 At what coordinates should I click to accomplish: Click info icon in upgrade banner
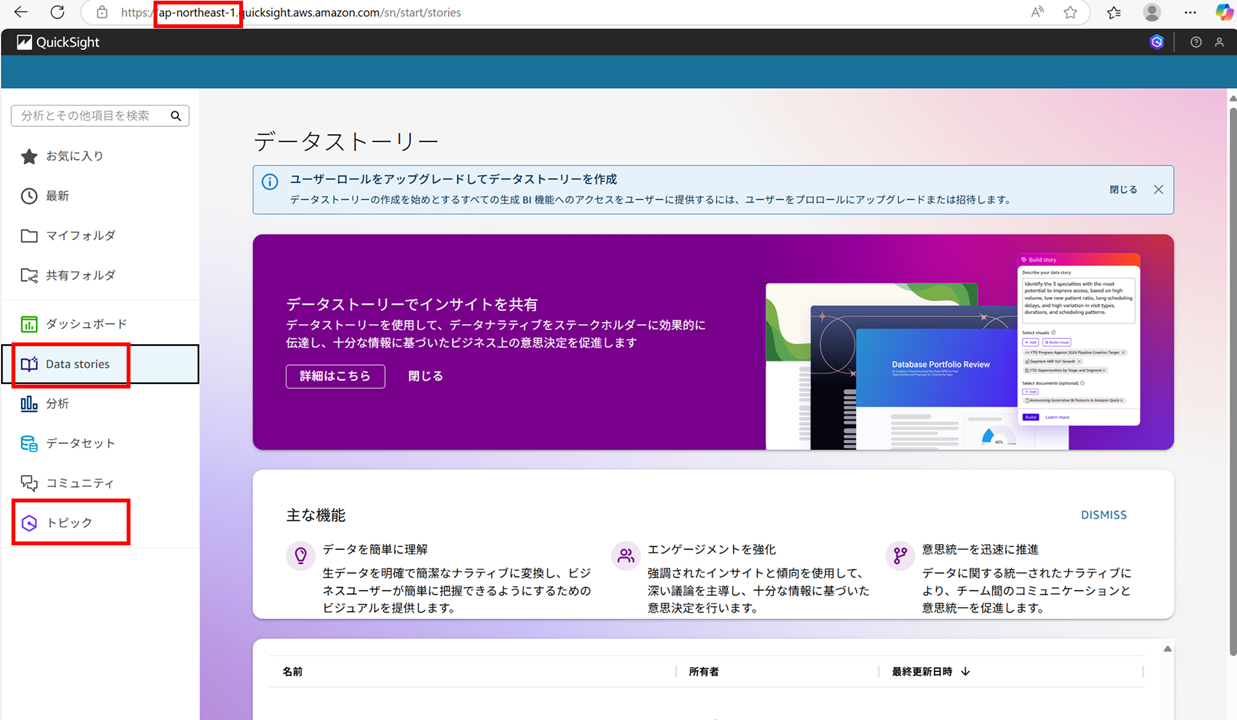270,182
